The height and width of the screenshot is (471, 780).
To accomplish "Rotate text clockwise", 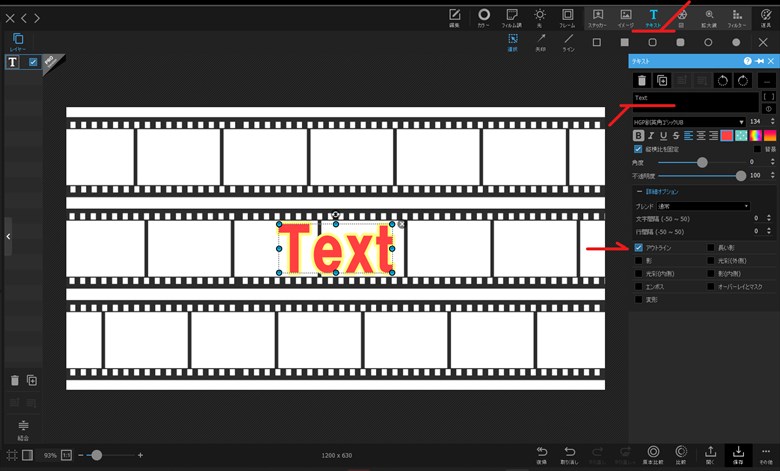I will pos(743,80).
